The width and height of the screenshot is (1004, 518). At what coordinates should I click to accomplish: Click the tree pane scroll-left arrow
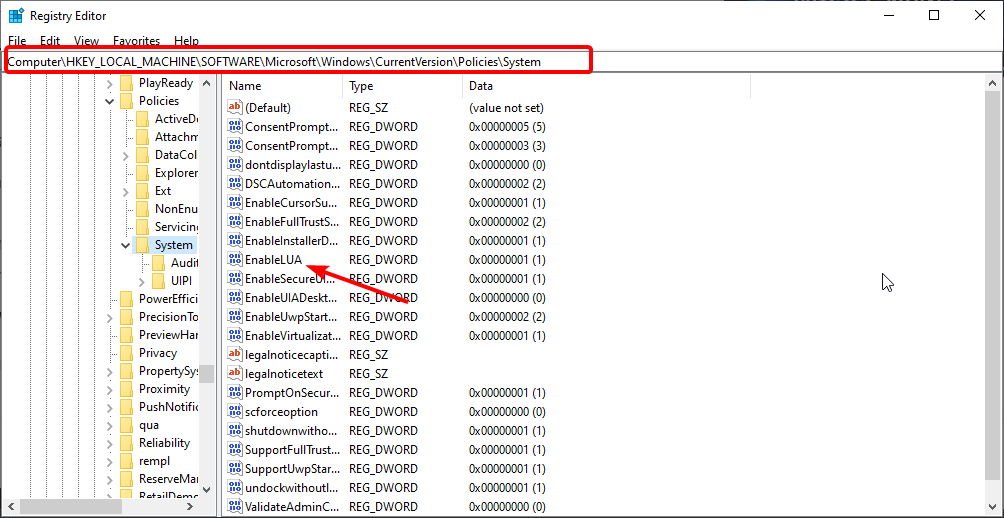[x=9, y=506]
